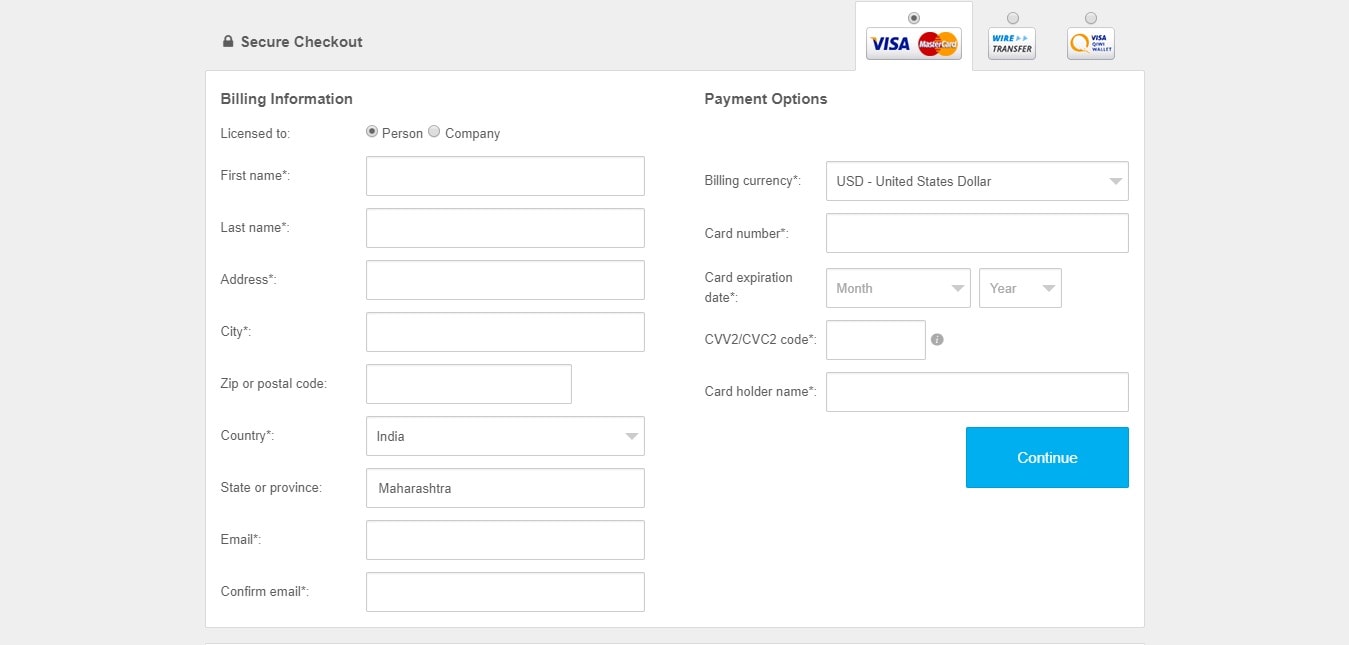Click the CVV2/CVC2 code input box
Viewport: 1349px width, 645px height.
pyautogui.click(x=876, y=340)
